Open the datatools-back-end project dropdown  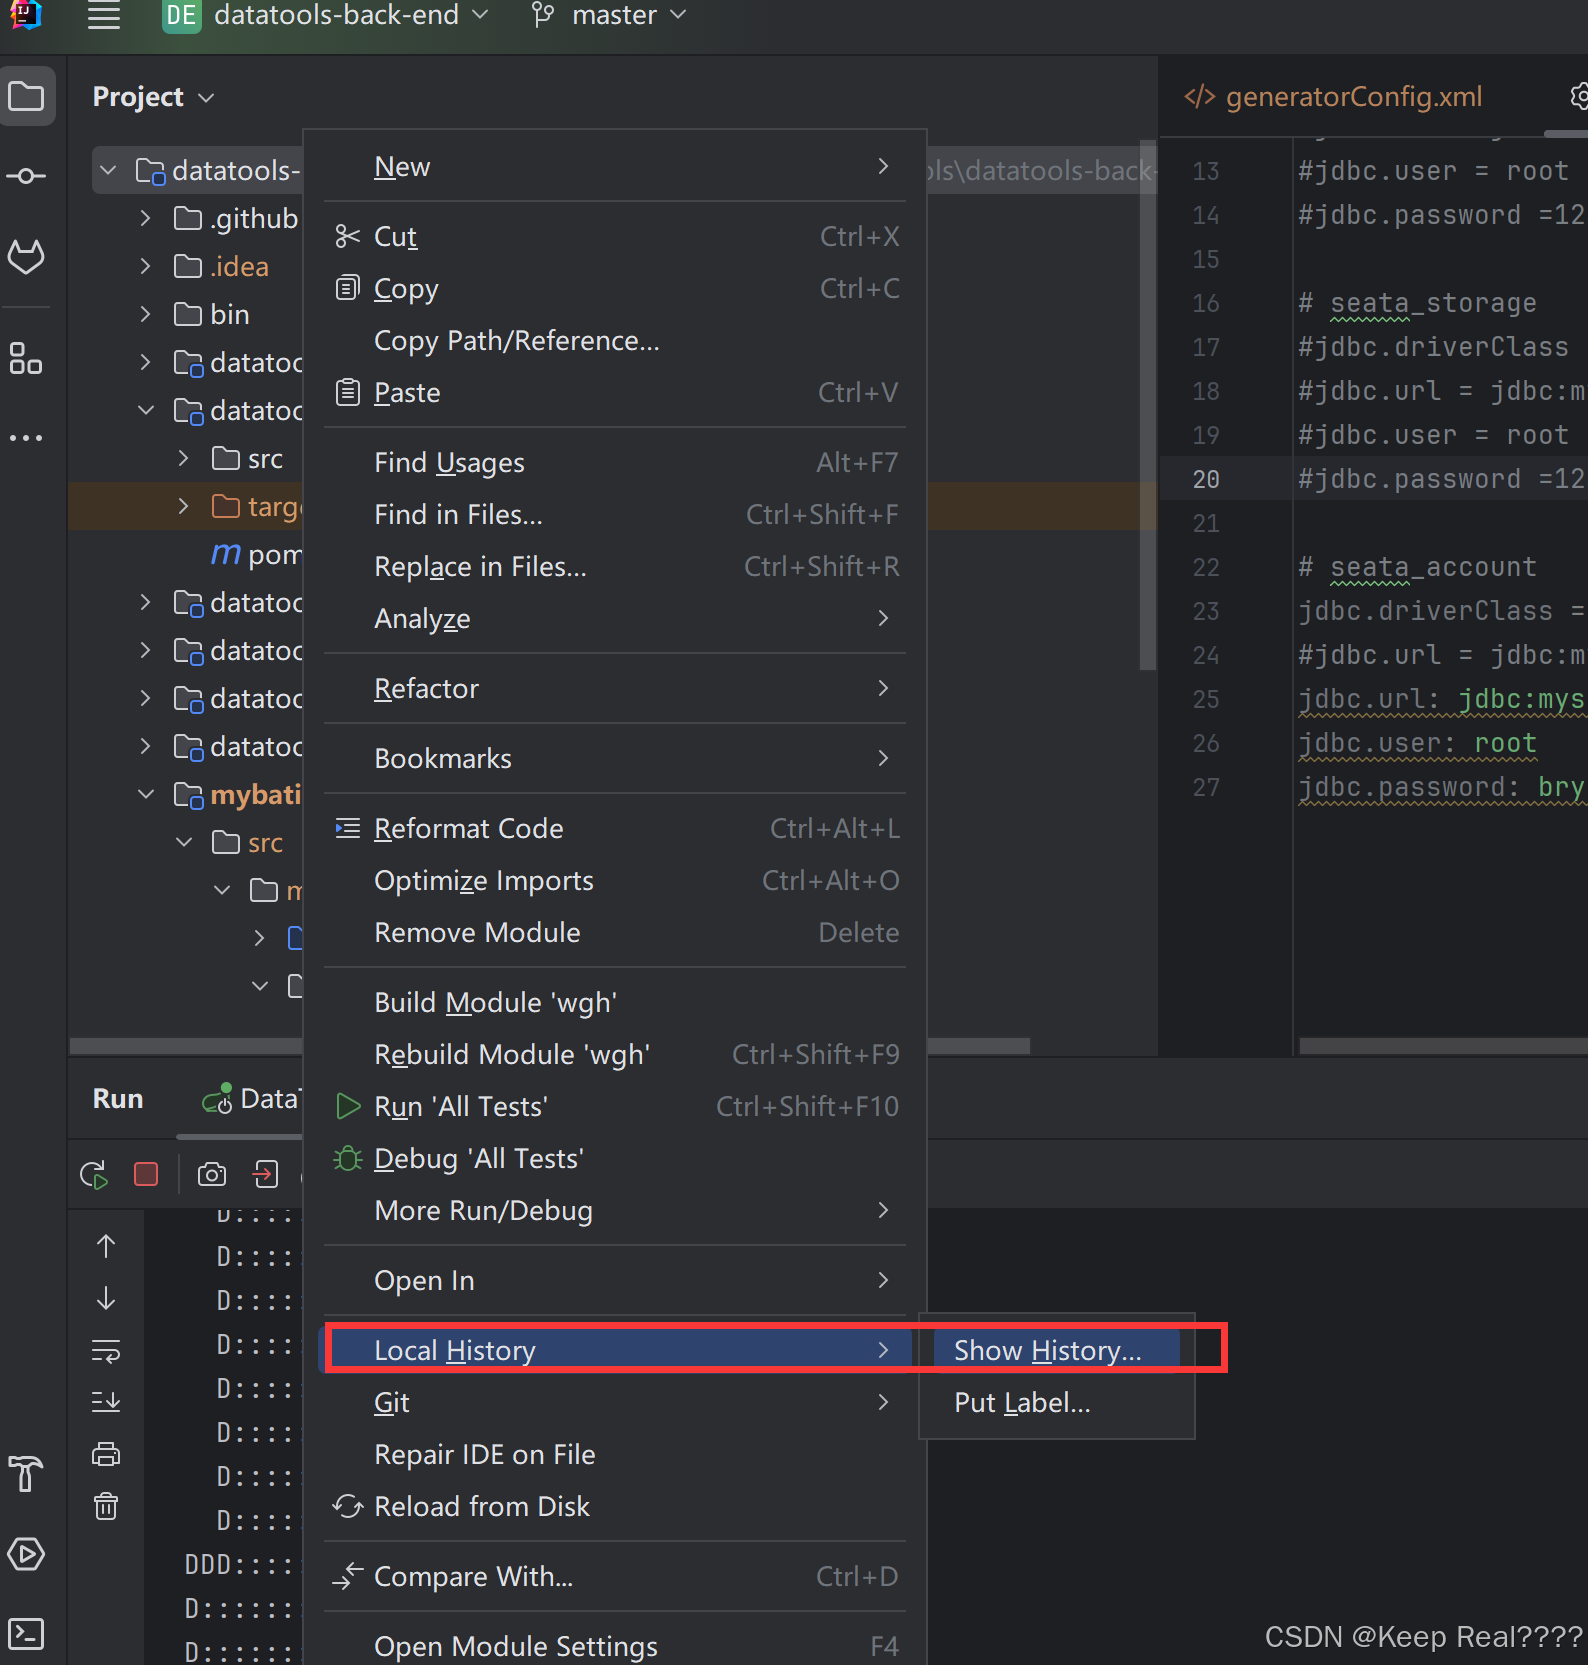point(327,15)
